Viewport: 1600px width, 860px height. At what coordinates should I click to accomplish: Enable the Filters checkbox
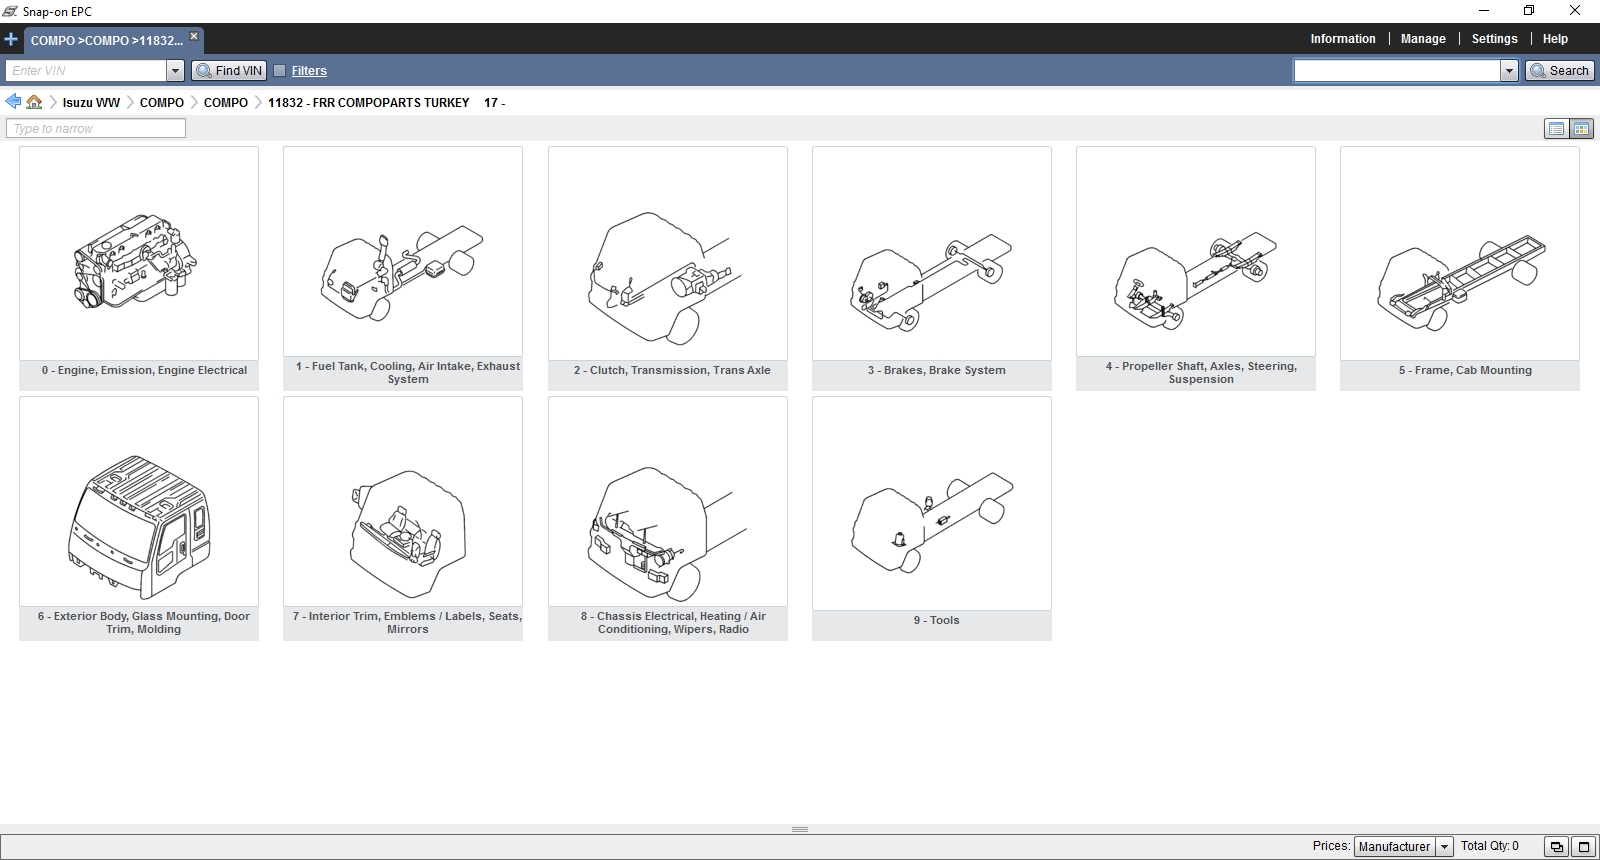280,71
